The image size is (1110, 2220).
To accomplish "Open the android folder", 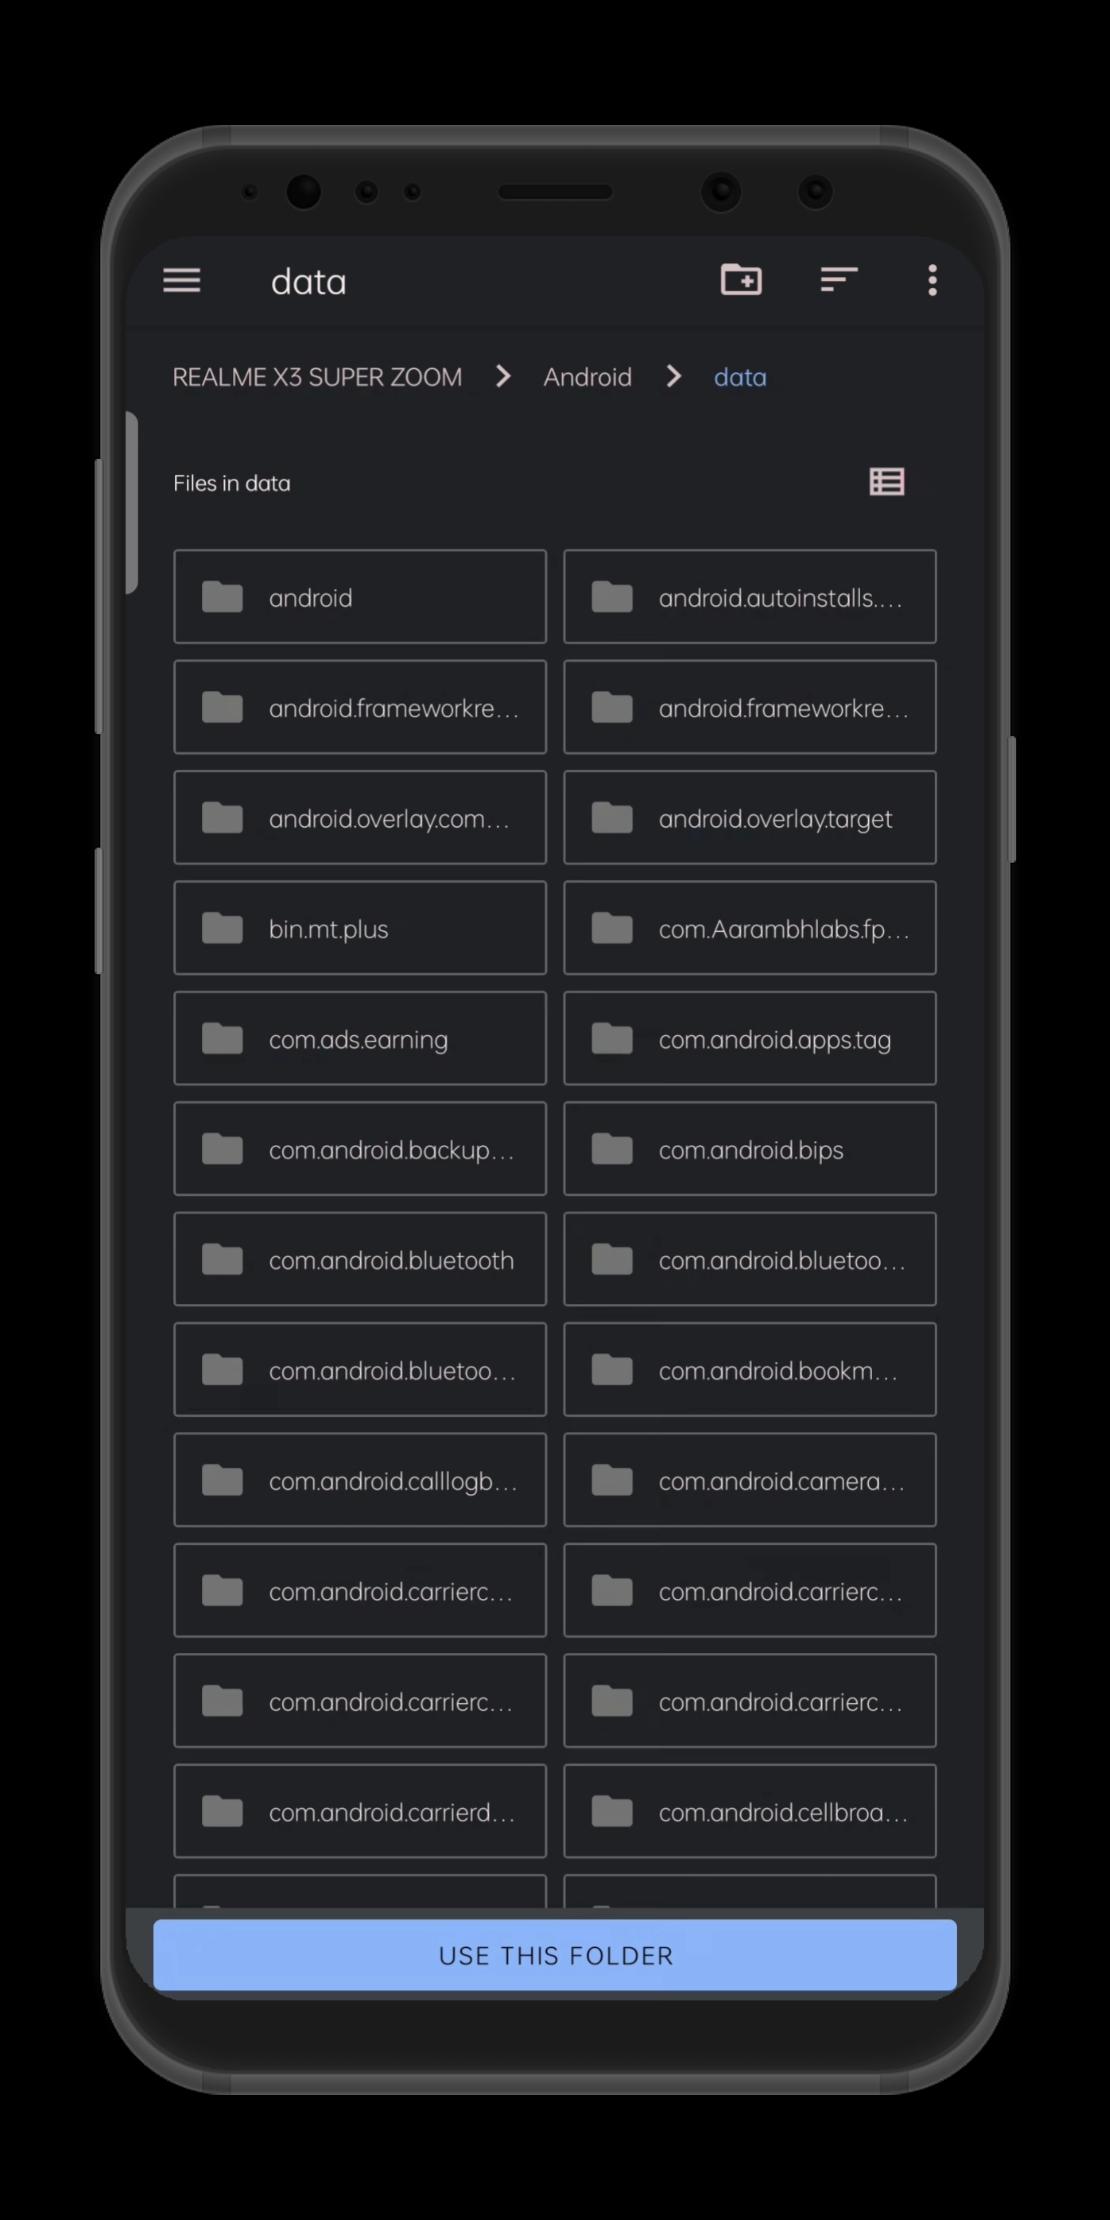I will click(360, 596).
